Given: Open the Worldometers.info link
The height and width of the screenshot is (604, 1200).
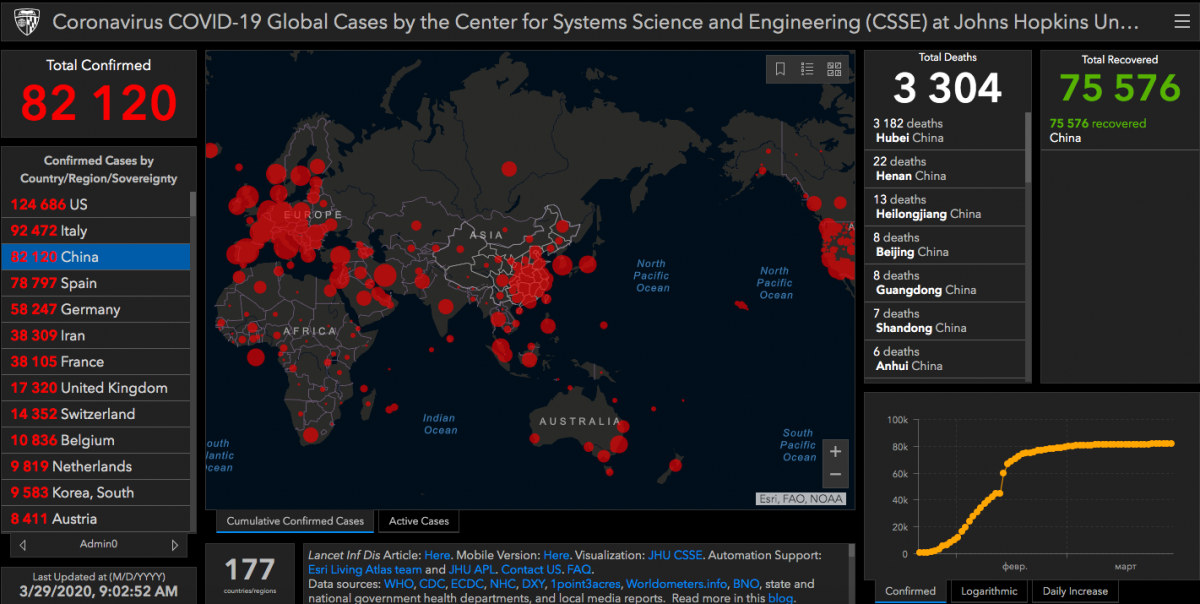Looking at the screenshot, I should [x=676, y=584].
